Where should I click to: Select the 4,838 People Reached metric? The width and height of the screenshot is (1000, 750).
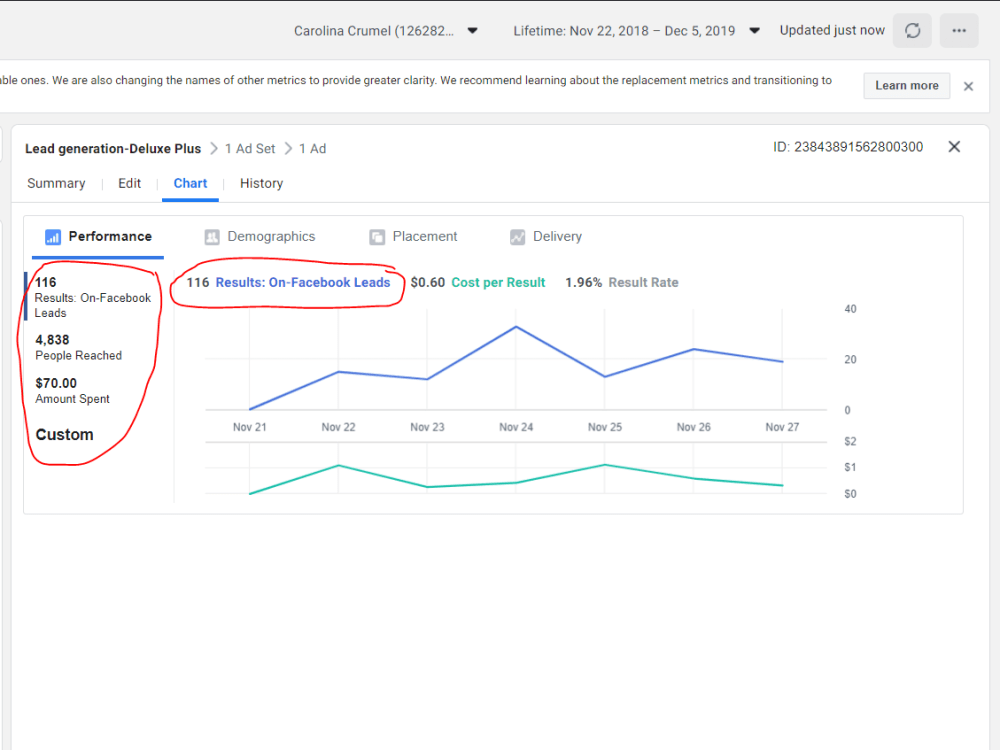click(78, 348)
